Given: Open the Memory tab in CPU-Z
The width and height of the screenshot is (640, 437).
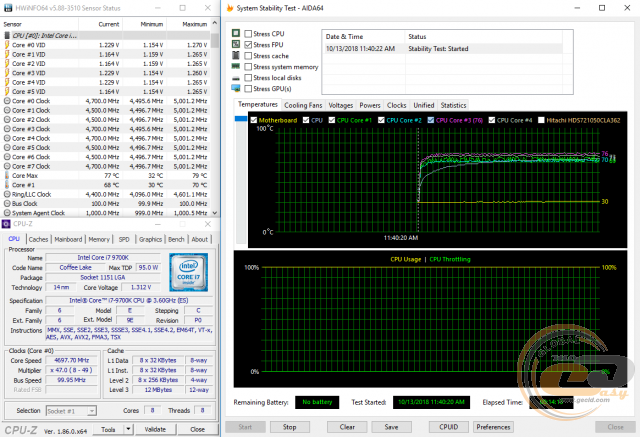Looking at the screenshot, I should [99, 239].
